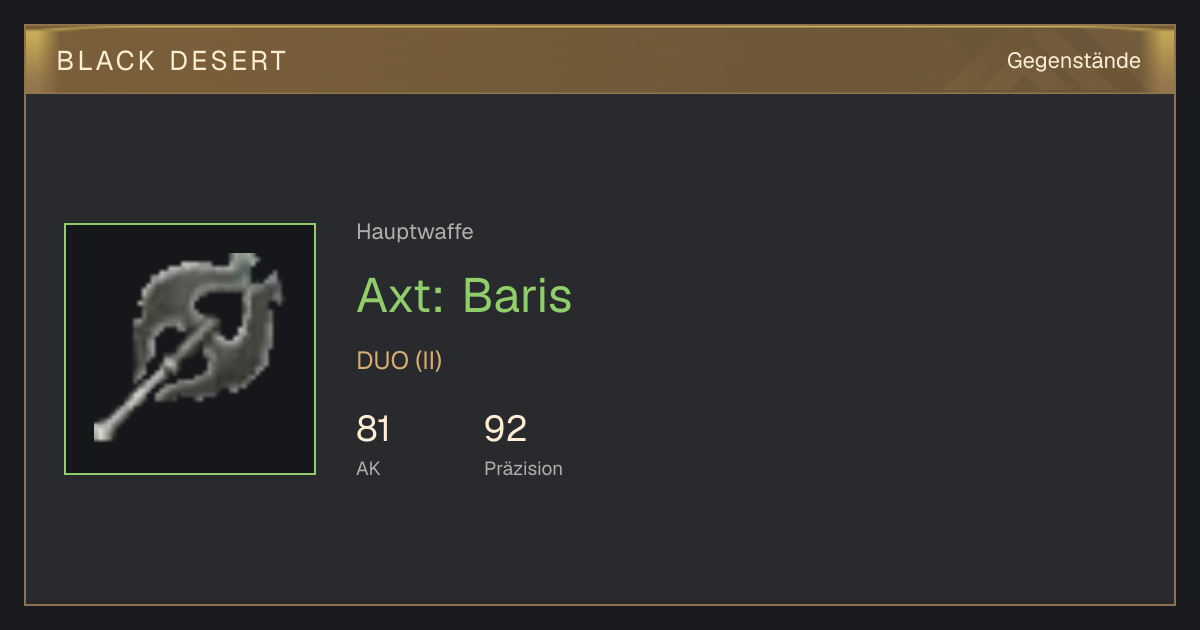Viewport: 1200px width, 630px height.
Task: Click the letter D in DESERT title
Action: [178, 61]
